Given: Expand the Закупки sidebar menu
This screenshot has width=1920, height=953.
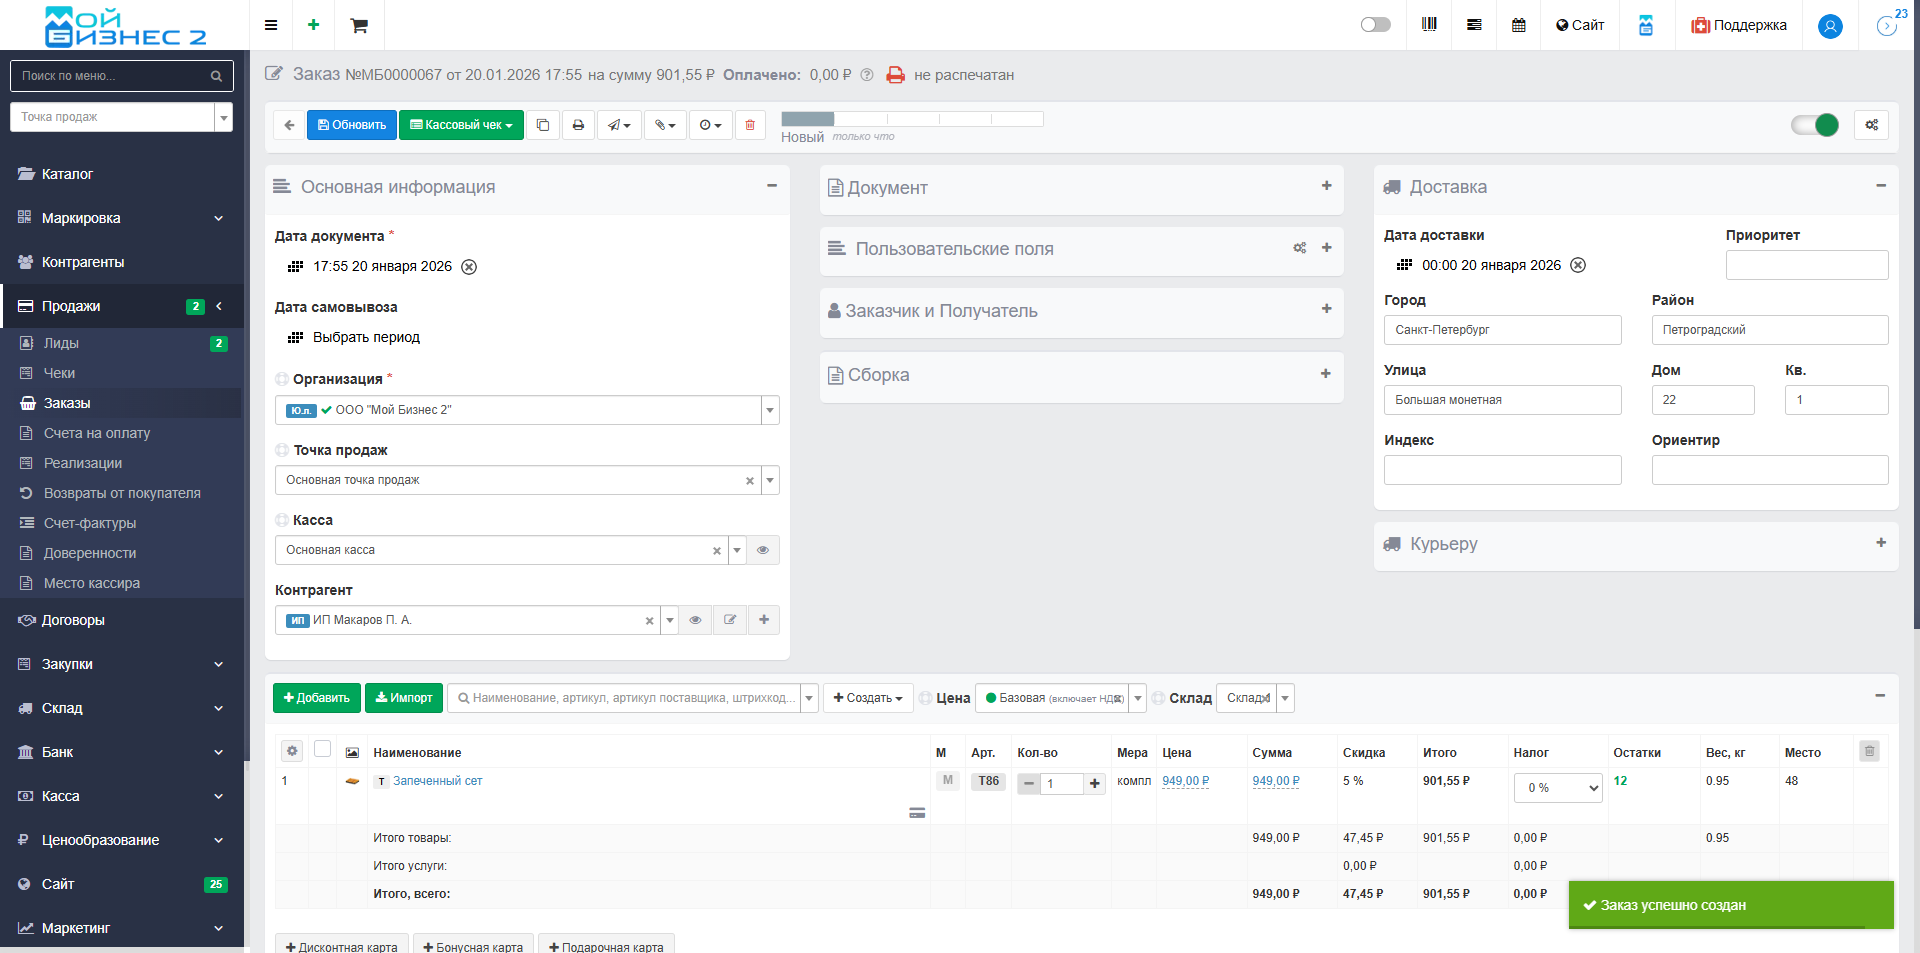Looking at the screenshot, I should [120, 664].
